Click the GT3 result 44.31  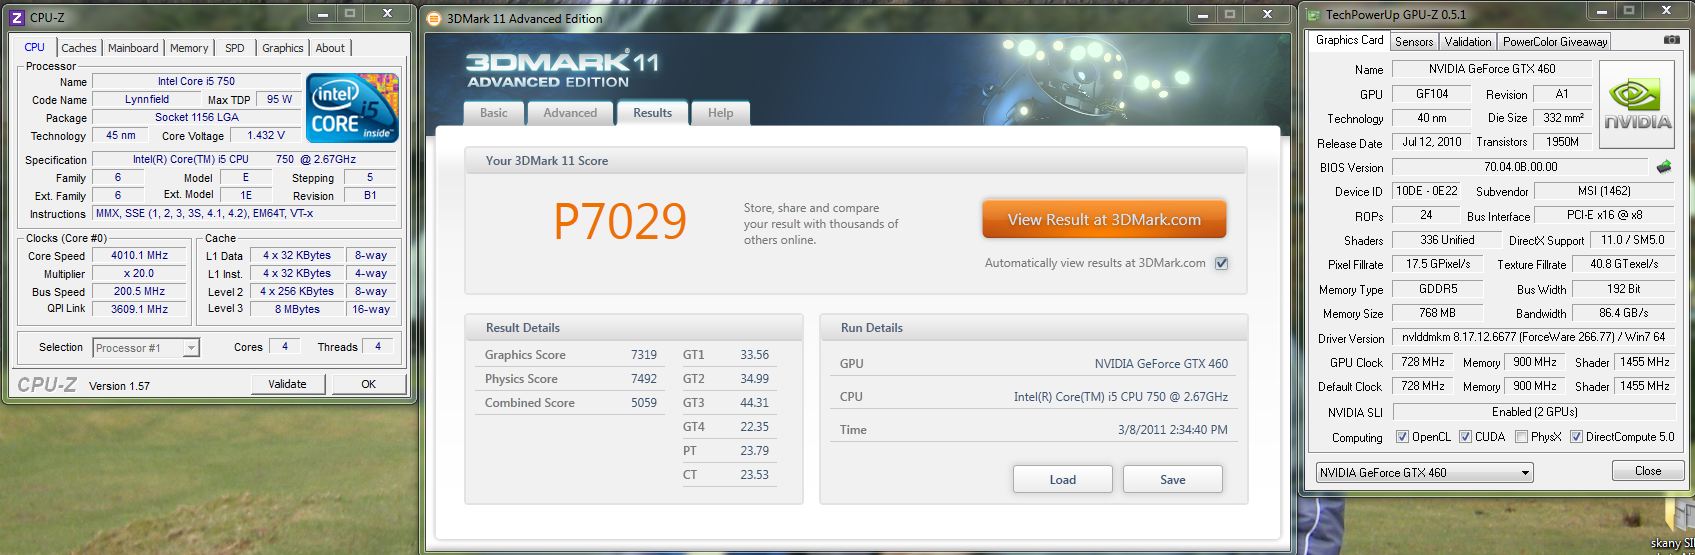point(754,403)
